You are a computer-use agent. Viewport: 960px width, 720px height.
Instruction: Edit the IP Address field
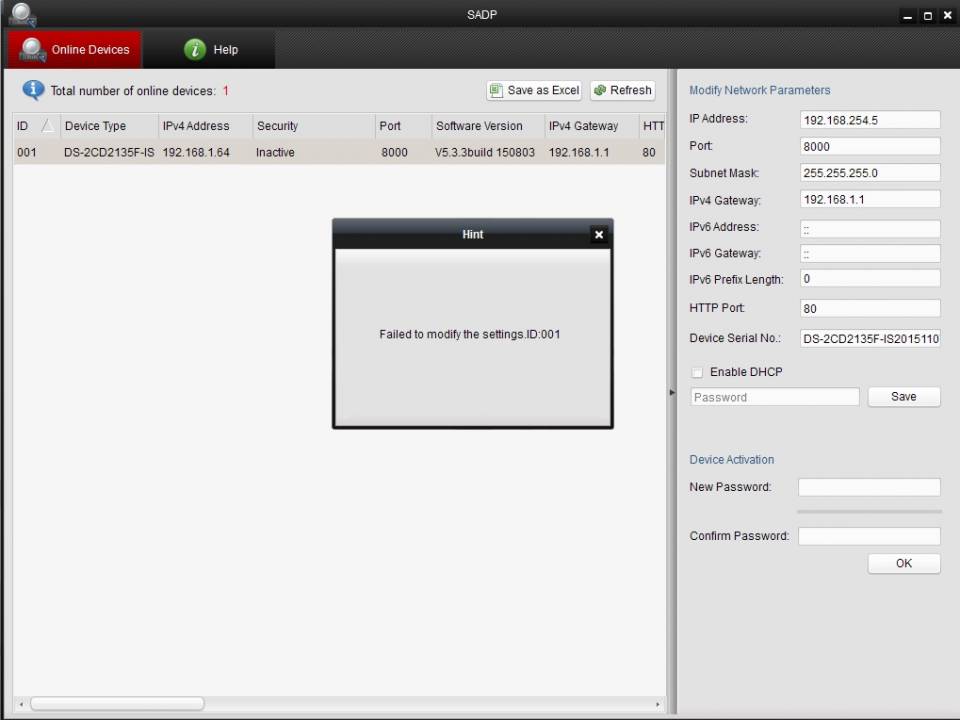pyautogui.click(x=869, y=120)
